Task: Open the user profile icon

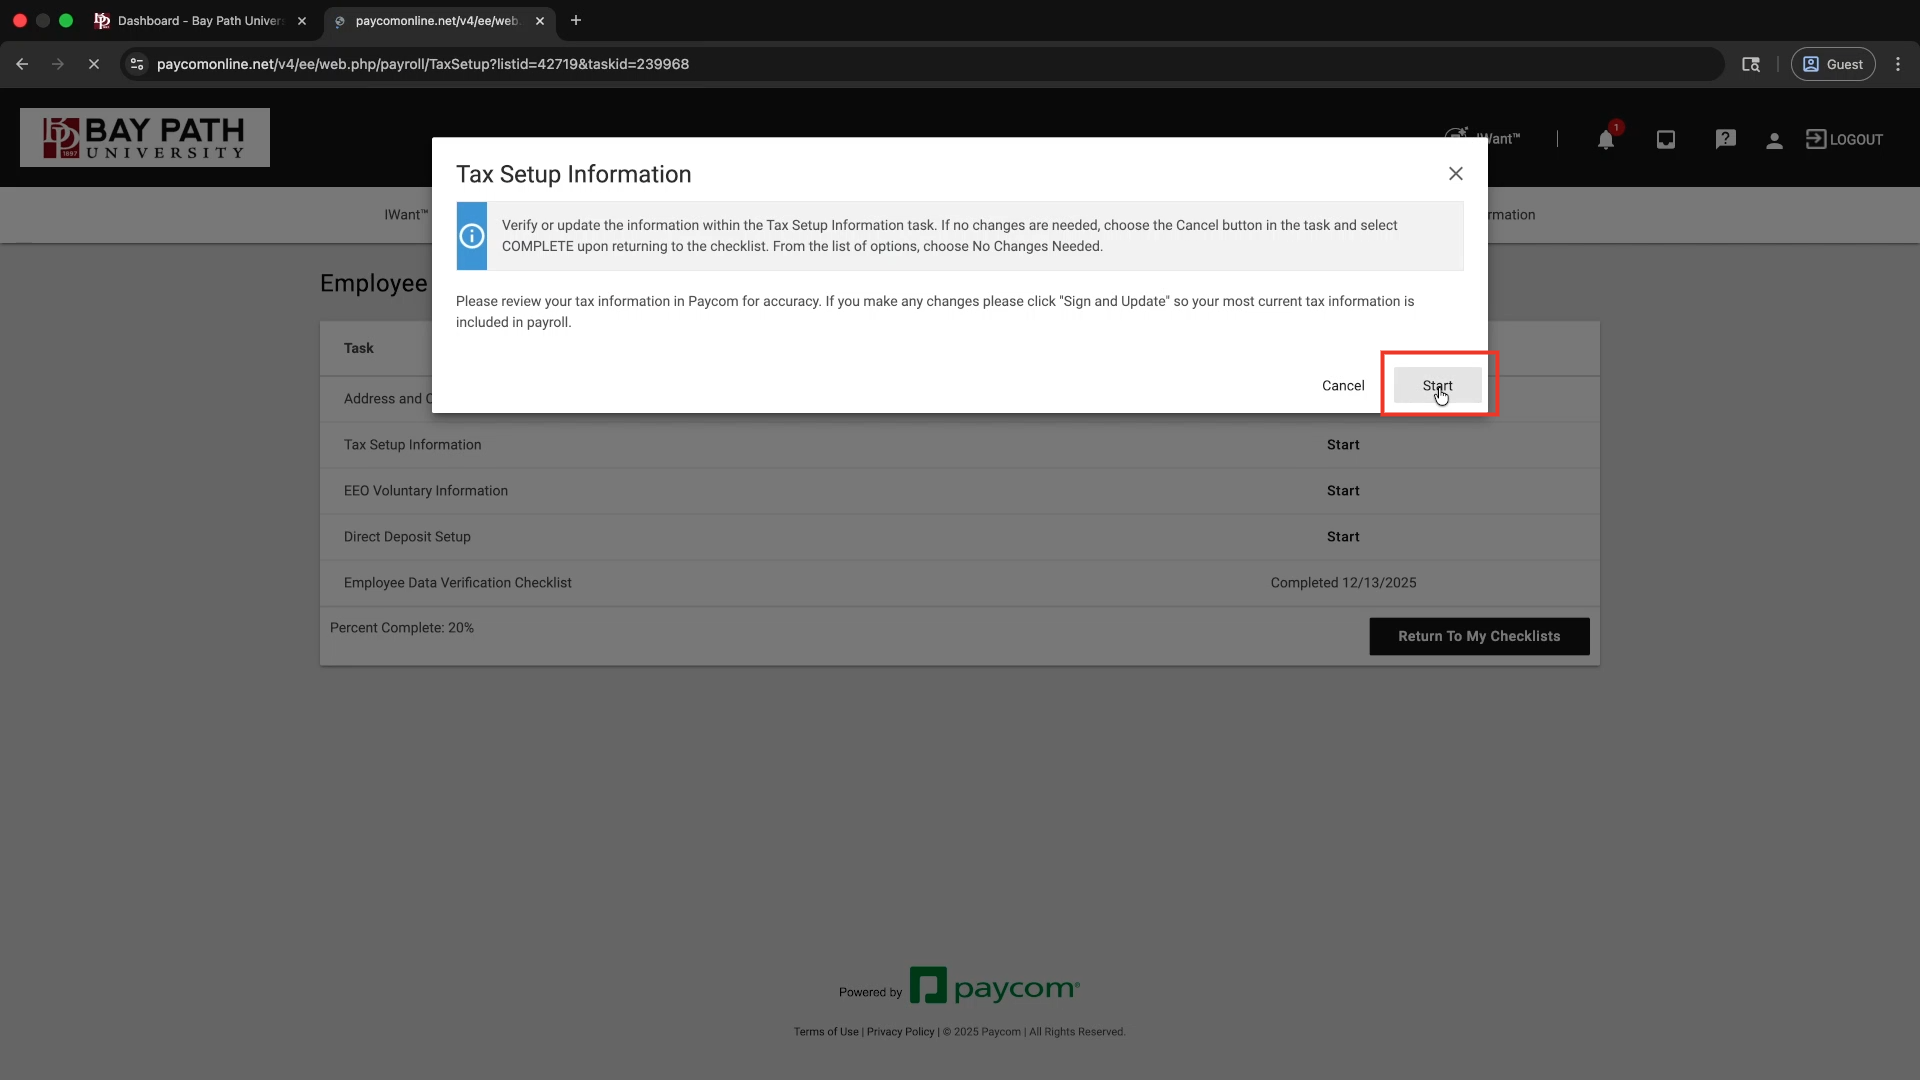Action: click(x=1774, y=141)
